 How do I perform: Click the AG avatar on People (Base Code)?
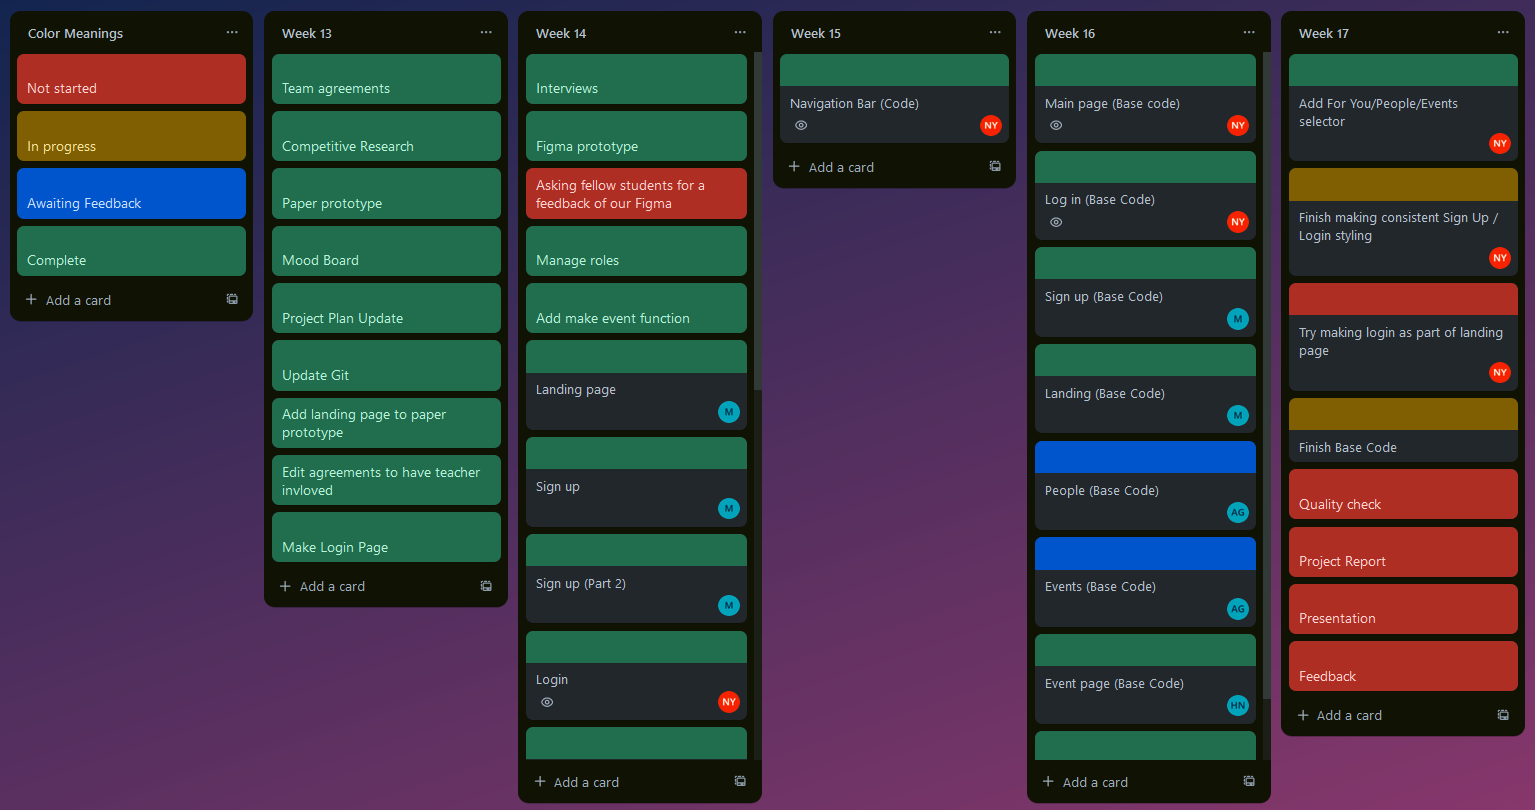click(x=1238, y=512)
